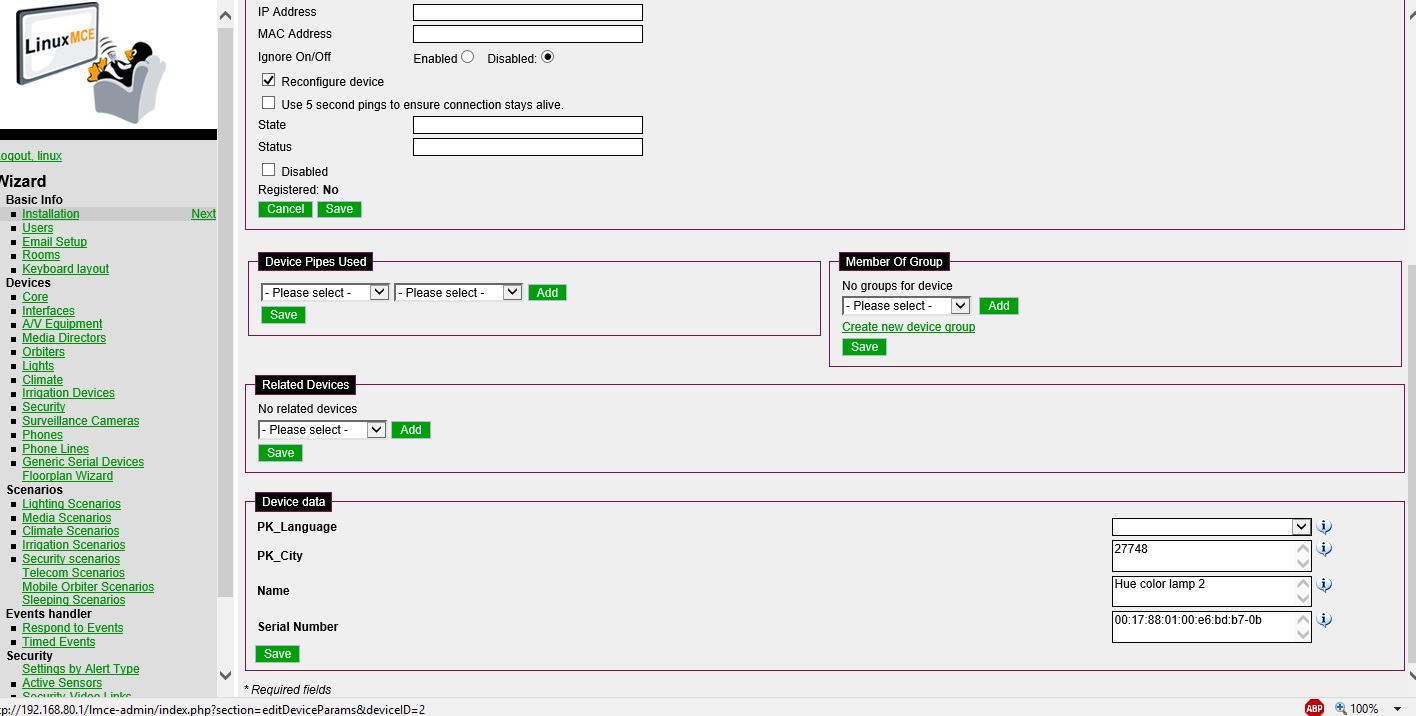Open Users in the sidebar
Image resolution: width=1416 pixels, height=716 pixels.
tap(38, 228)
